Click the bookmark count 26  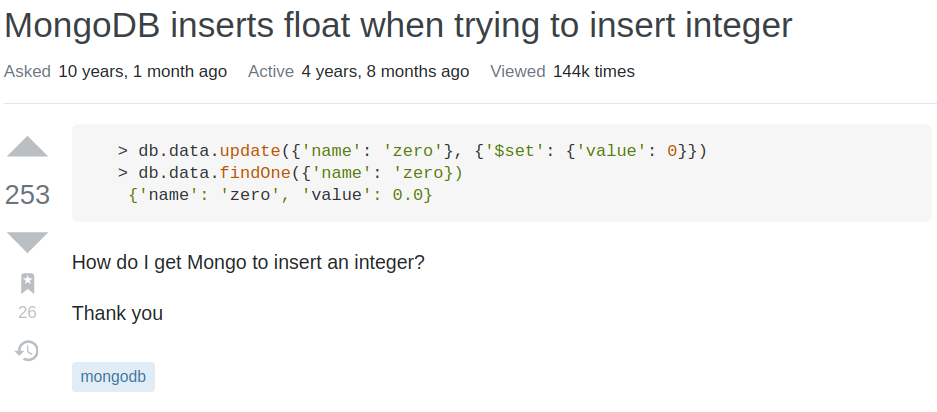coord(27,312)
